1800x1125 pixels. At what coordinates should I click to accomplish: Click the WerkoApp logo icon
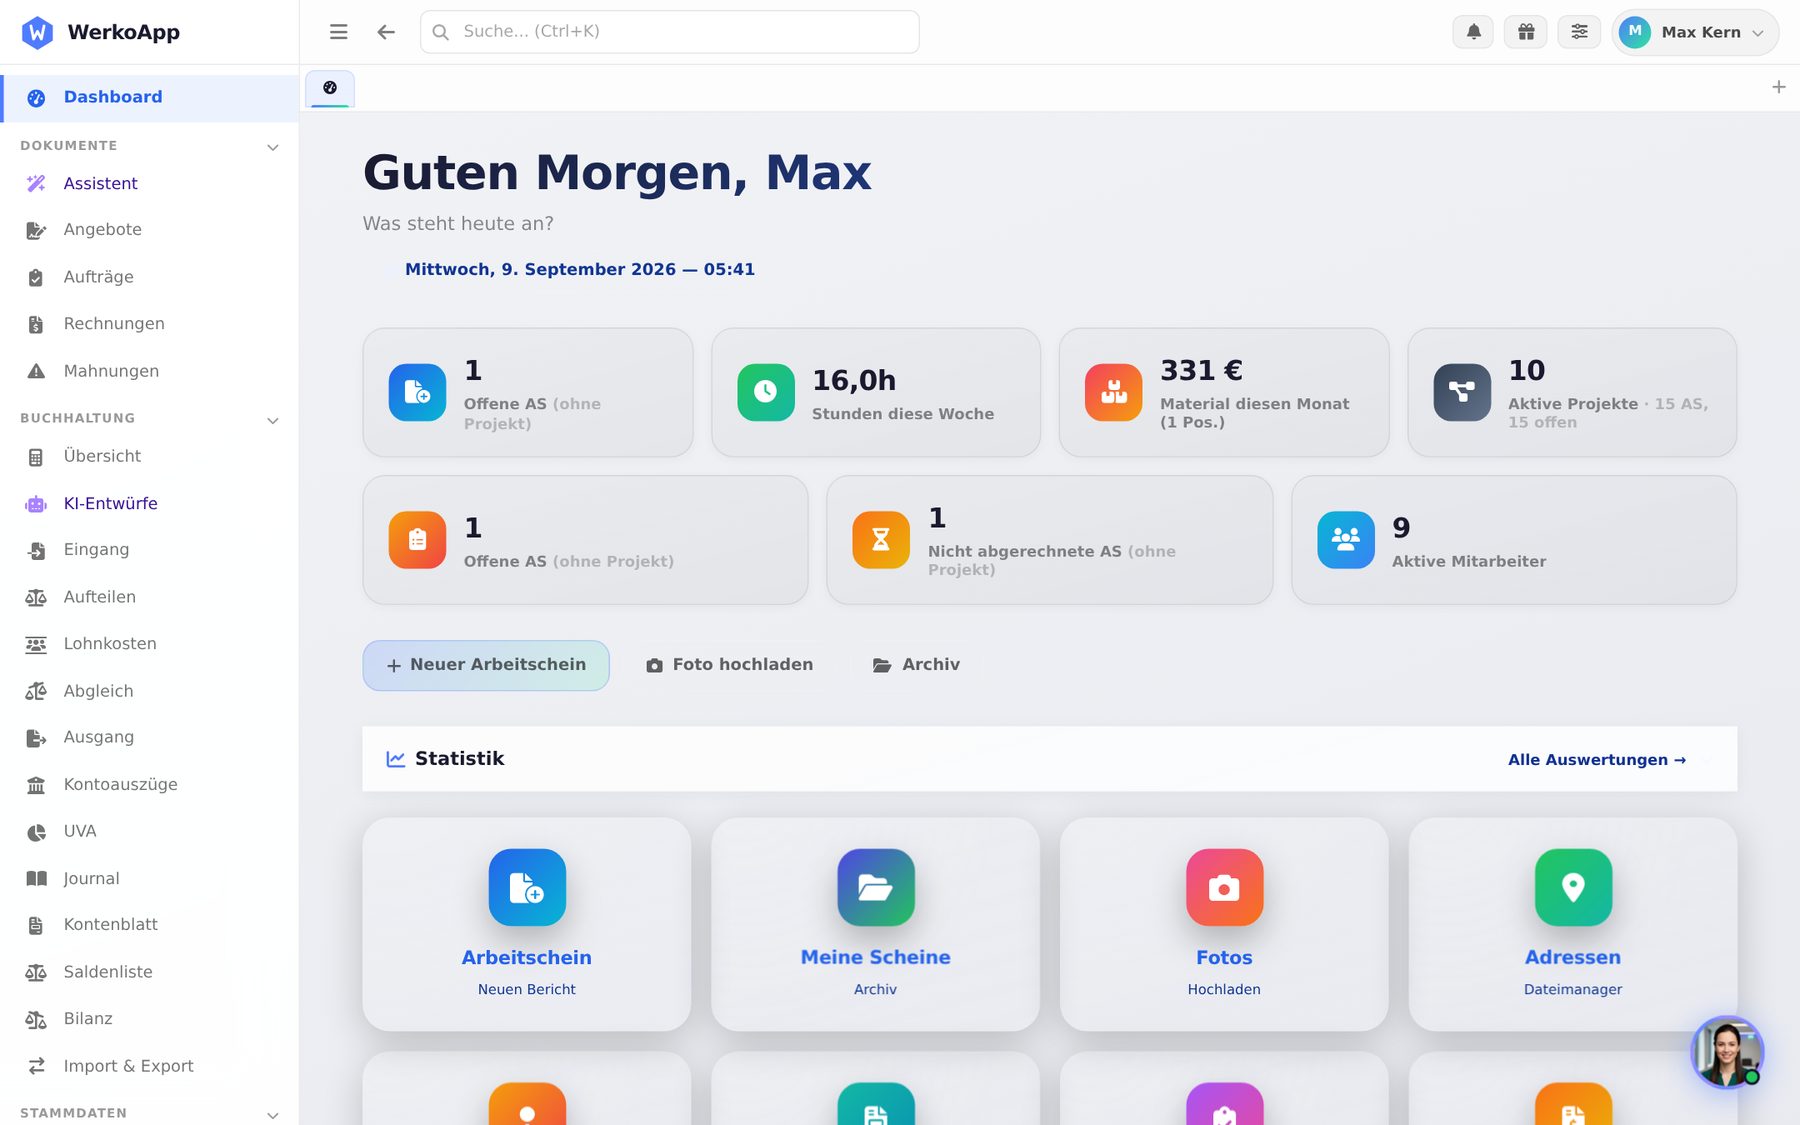37,32
